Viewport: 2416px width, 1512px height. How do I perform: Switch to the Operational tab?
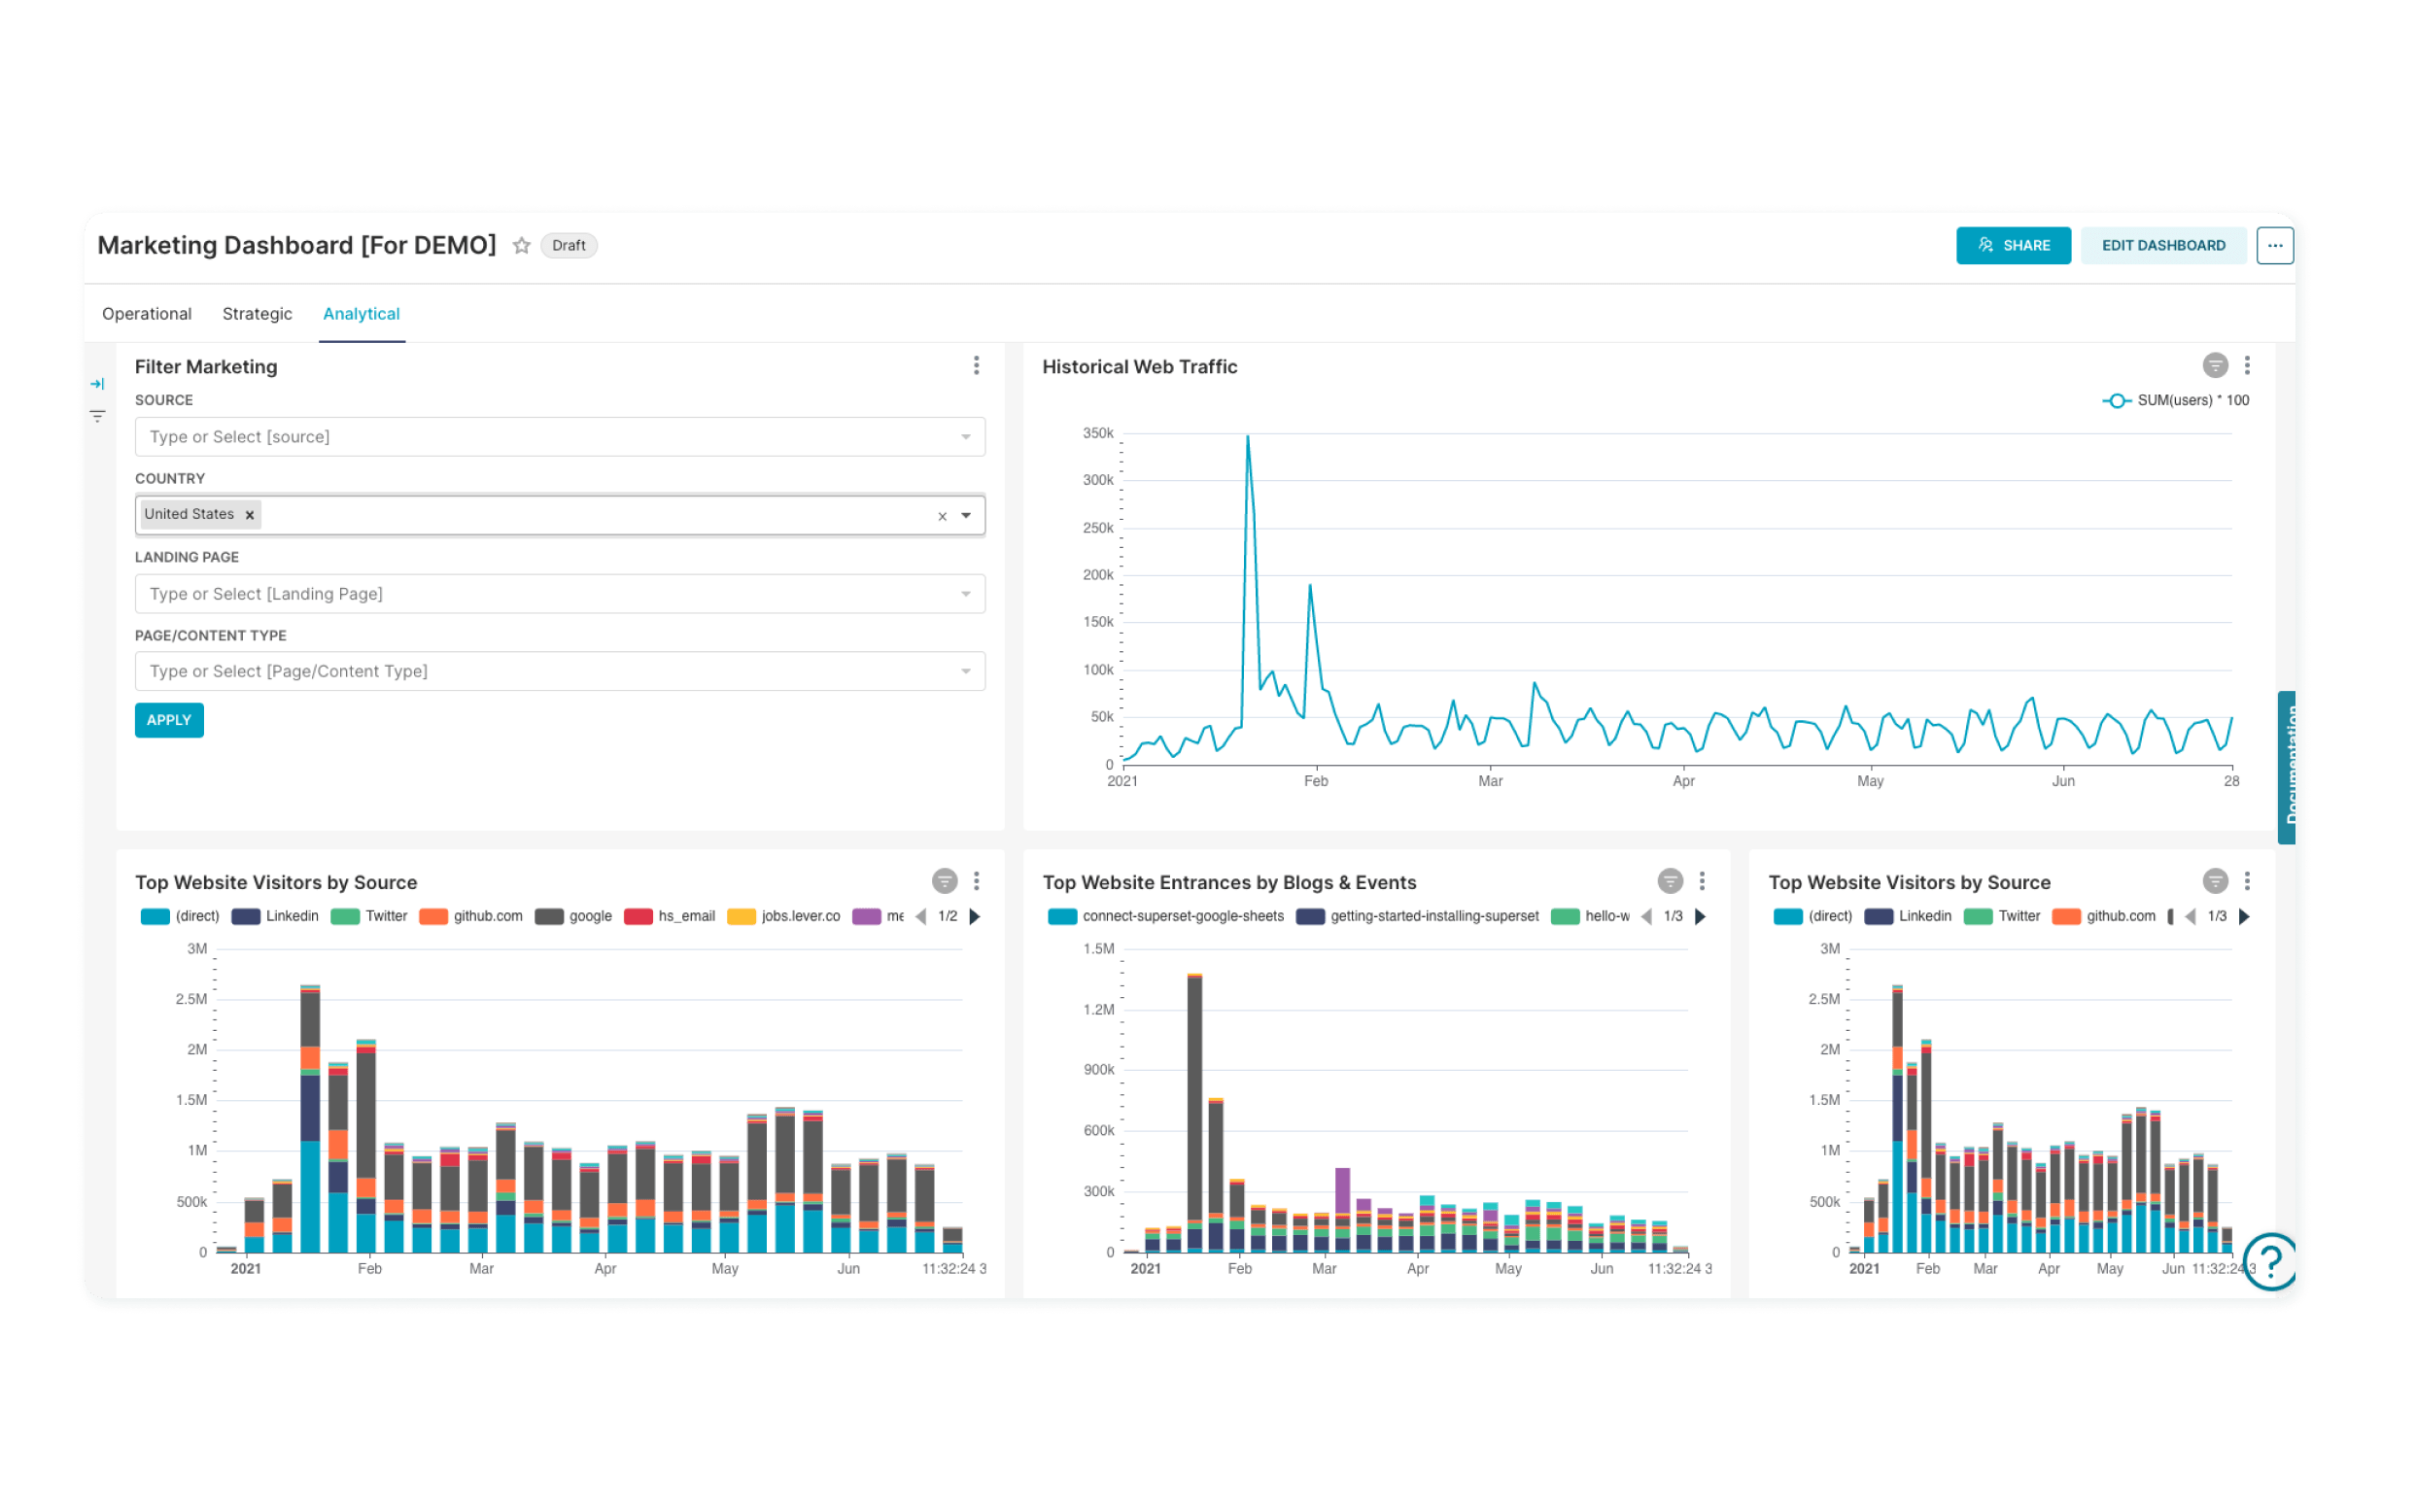pos(146,314)
